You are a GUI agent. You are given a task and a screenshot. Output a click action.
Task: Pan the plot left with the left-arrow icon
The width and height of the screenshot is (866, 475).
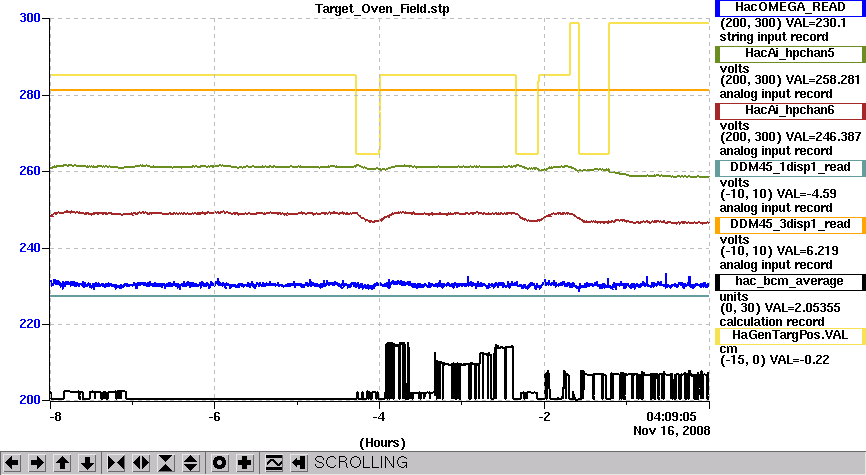pos(12,463)
